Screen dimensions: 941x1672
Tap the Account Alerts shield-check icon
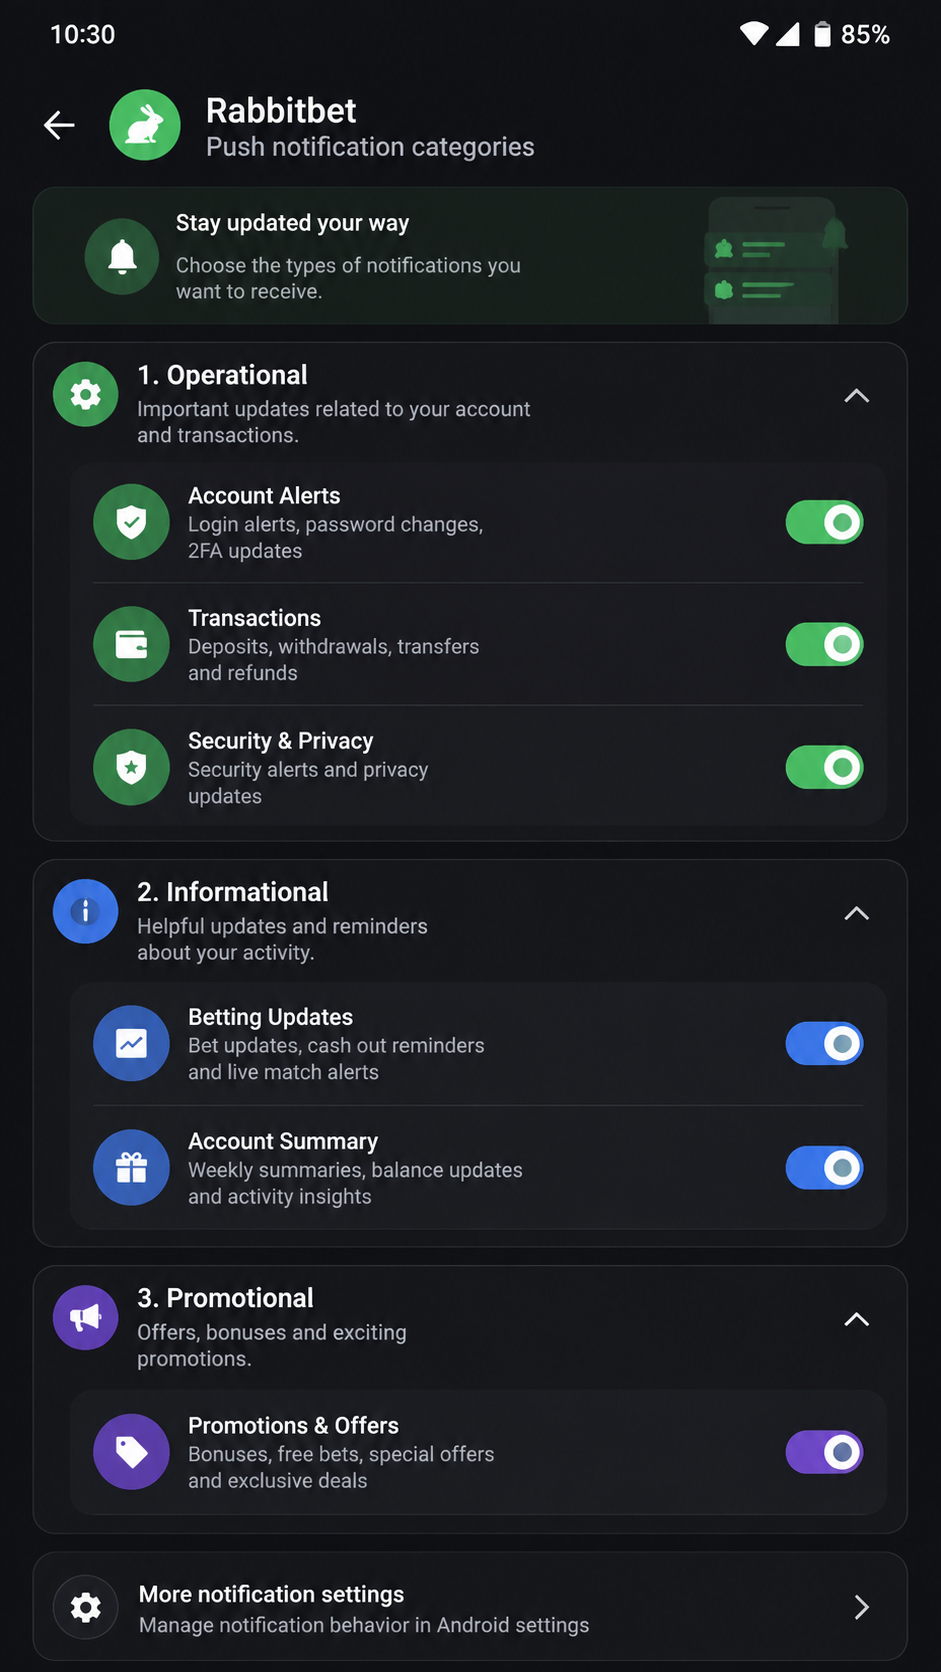(x=131, y=522)
